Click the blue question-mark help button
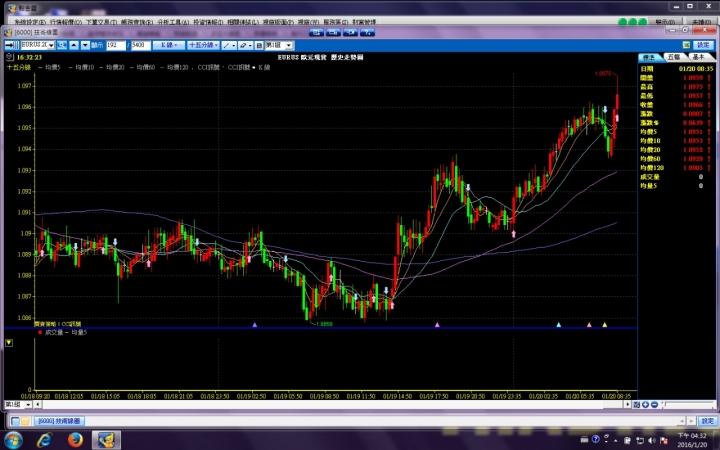The image size is (720, 450). (367, 32)
